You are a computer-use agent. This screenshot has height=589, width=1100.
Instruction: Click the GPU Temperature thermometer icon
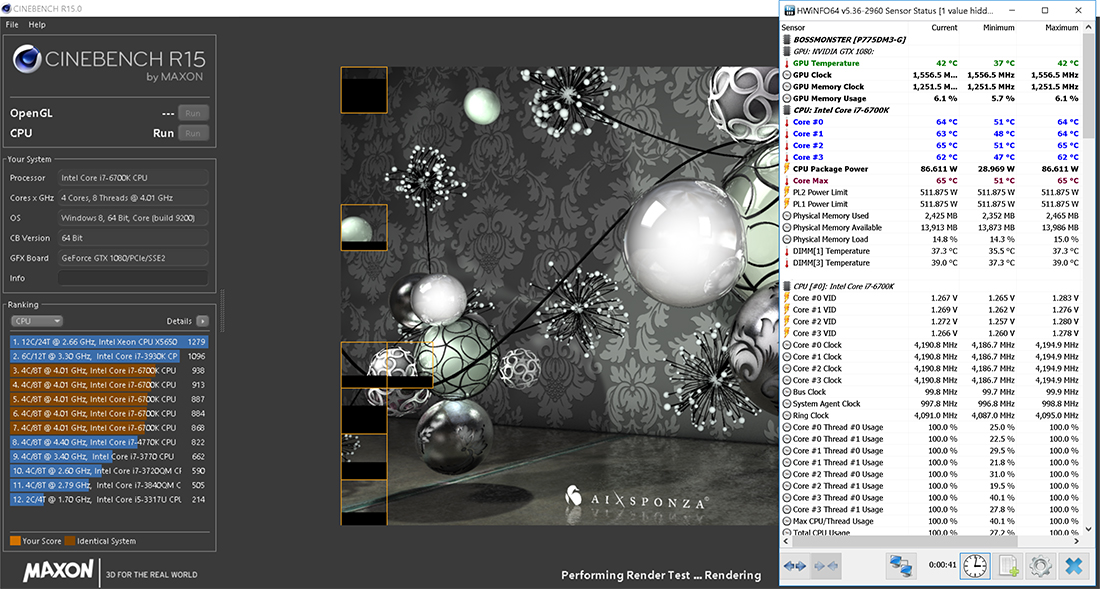click(786, 63)
